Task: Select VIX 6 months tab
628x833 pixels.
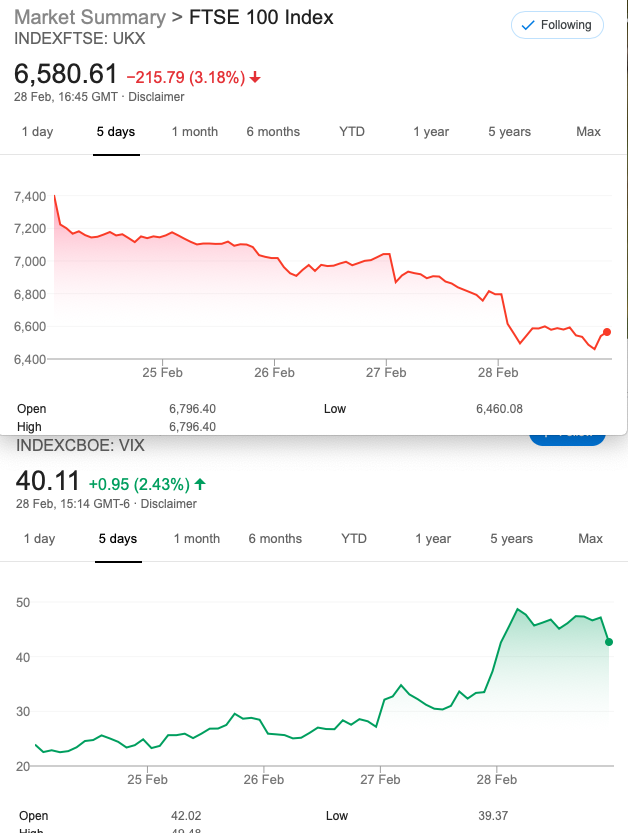Action: [x=275, y=539]
